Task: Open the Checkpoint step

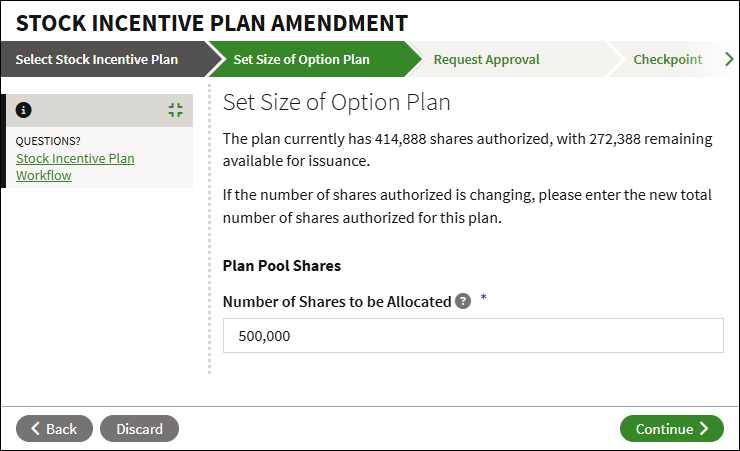Action: pos(667,59)
